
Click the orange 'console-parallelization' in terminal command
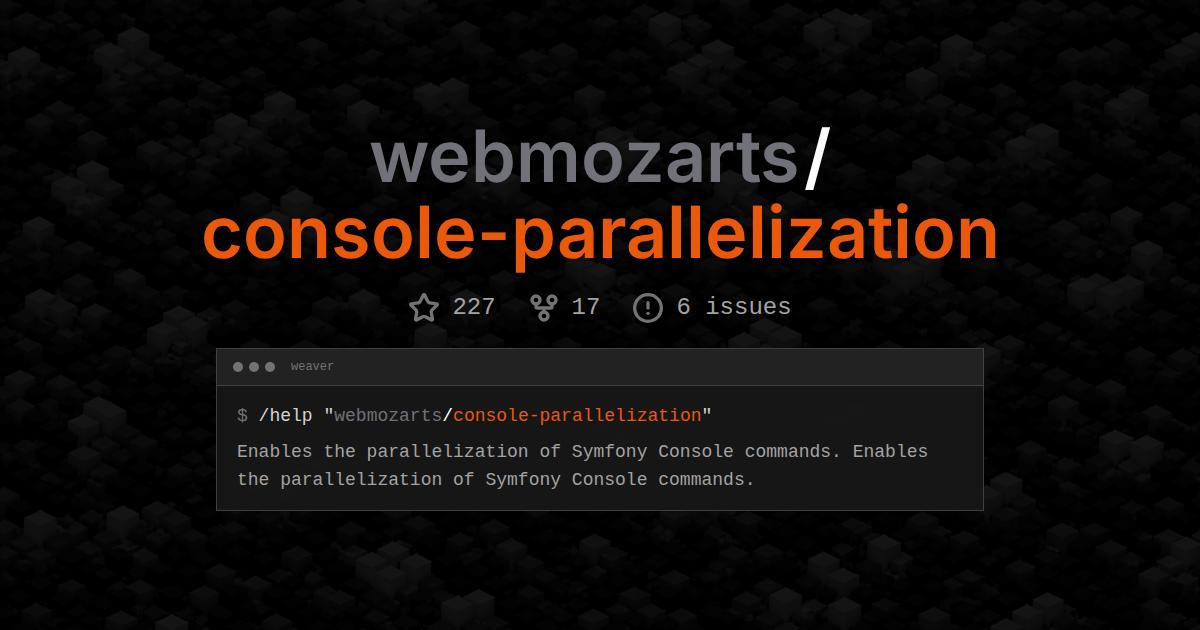[577, 415]
